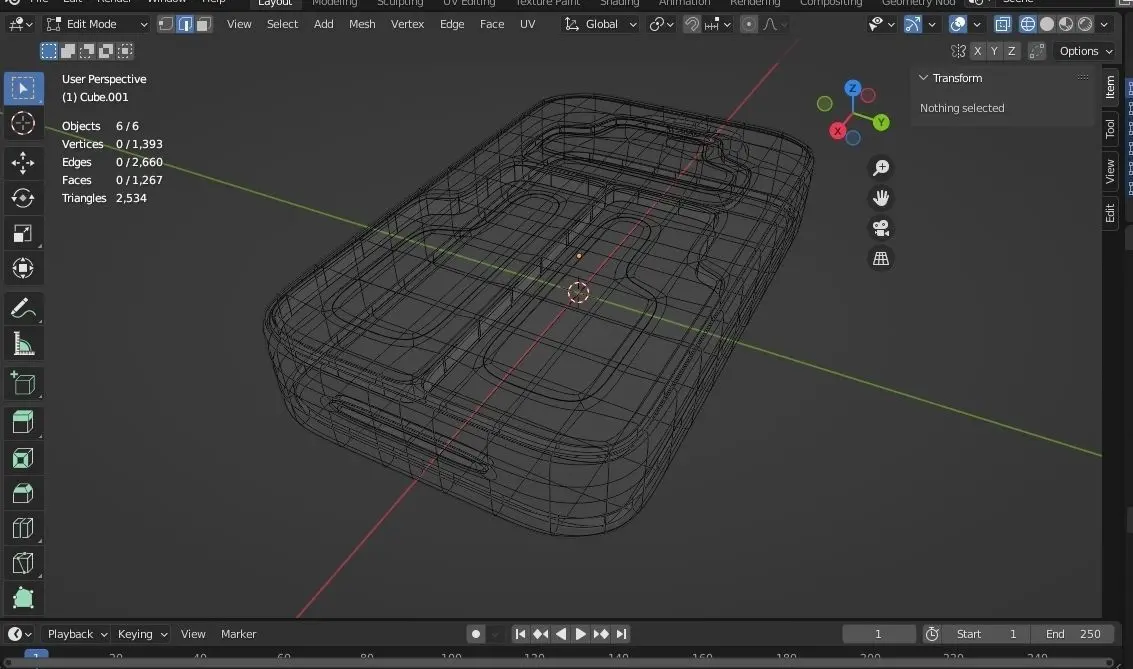Play the animation forward
This screenshot has height=669, width=1133.
[581, 634]
